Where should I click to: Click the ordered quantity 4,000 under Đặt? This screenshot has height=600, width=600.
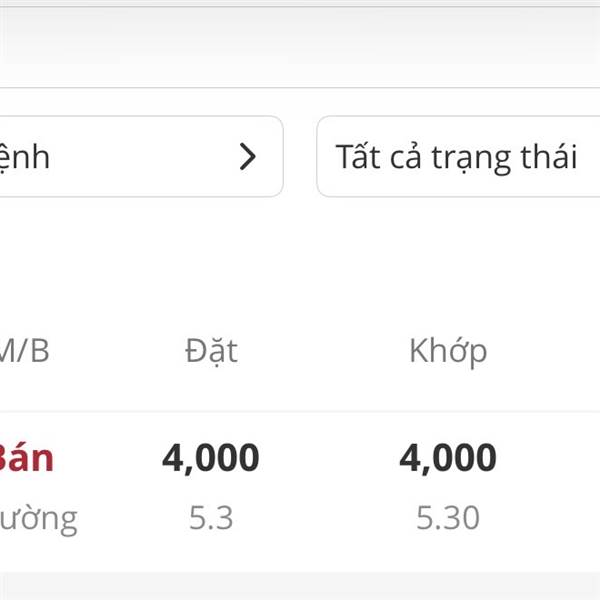211,458
